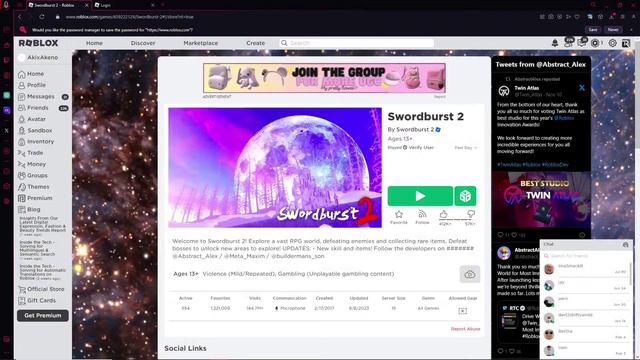Viewport: 640px width, 360px height.
Task: Click the Roblox logo in header
Action: point(38,43)
